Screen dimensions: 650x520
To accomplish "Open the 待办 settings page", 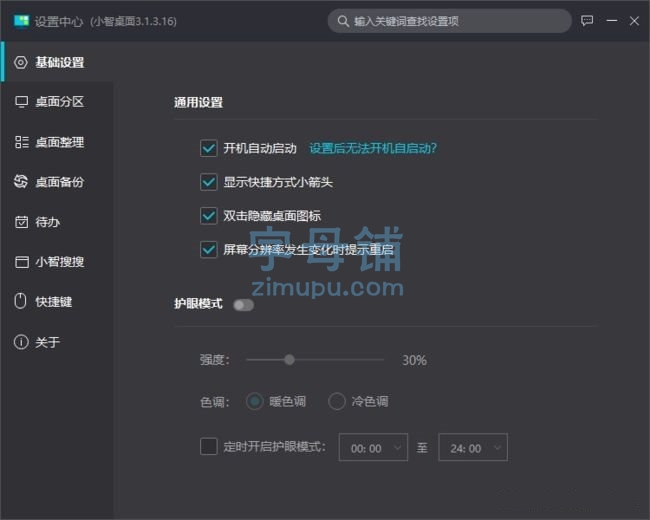I will 57,222.
